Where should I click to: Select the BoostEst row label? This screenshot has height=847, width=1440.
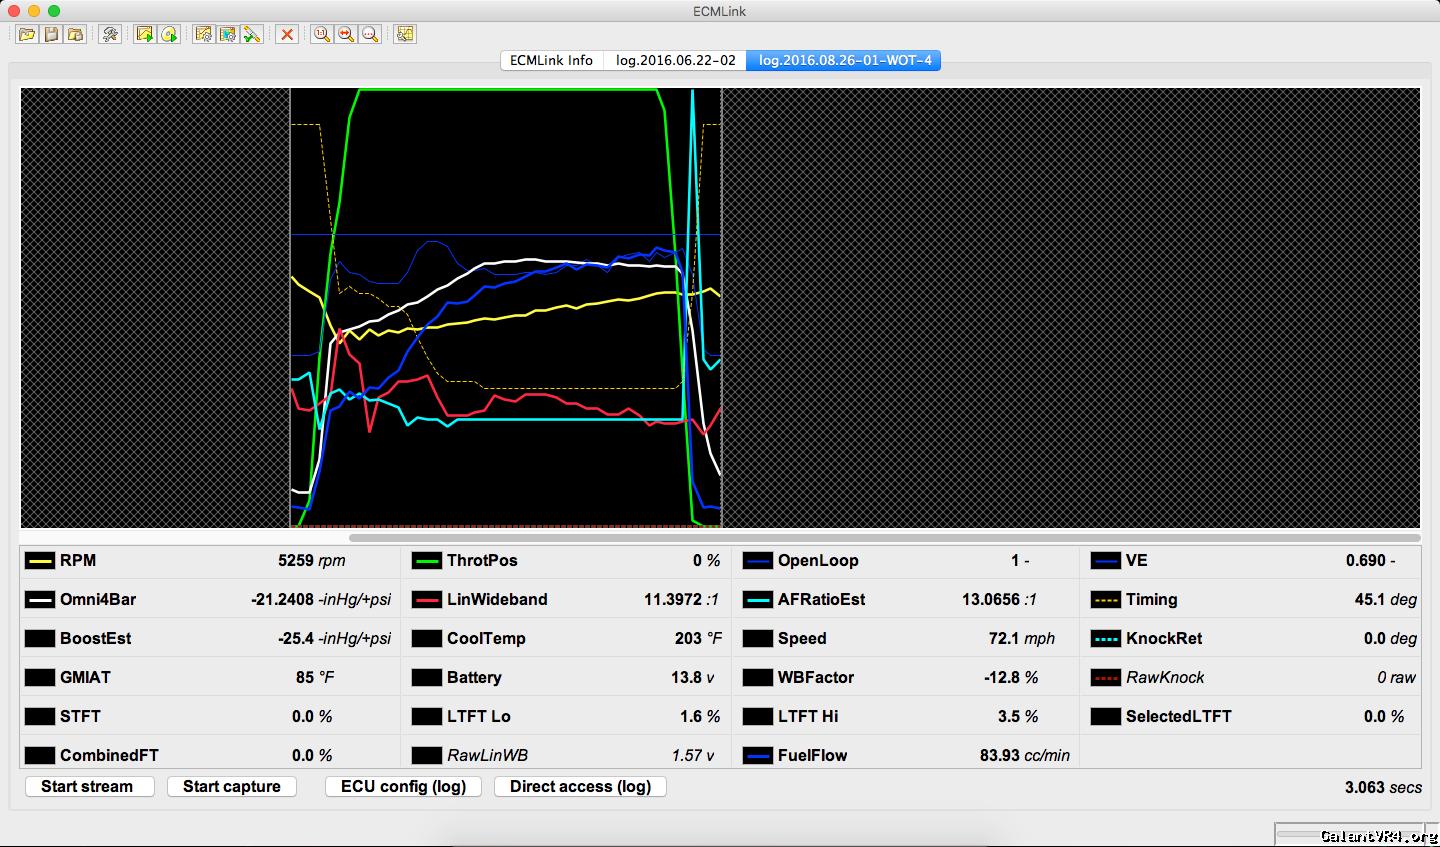(x=95, y=639)
